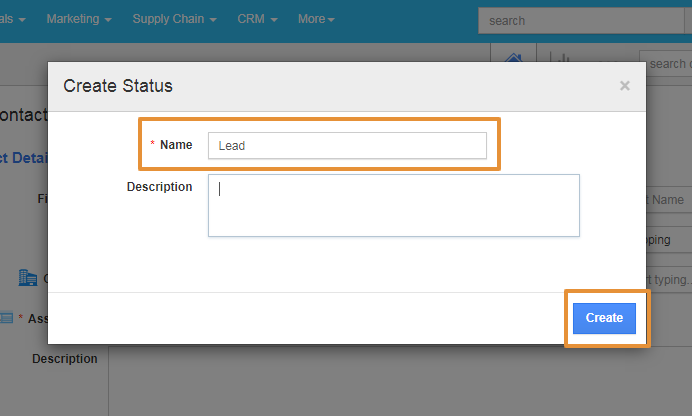Viewport: 692px width, 416px height.
Task: Open the Marketing dropdown menu
Action: pos(78,19)
